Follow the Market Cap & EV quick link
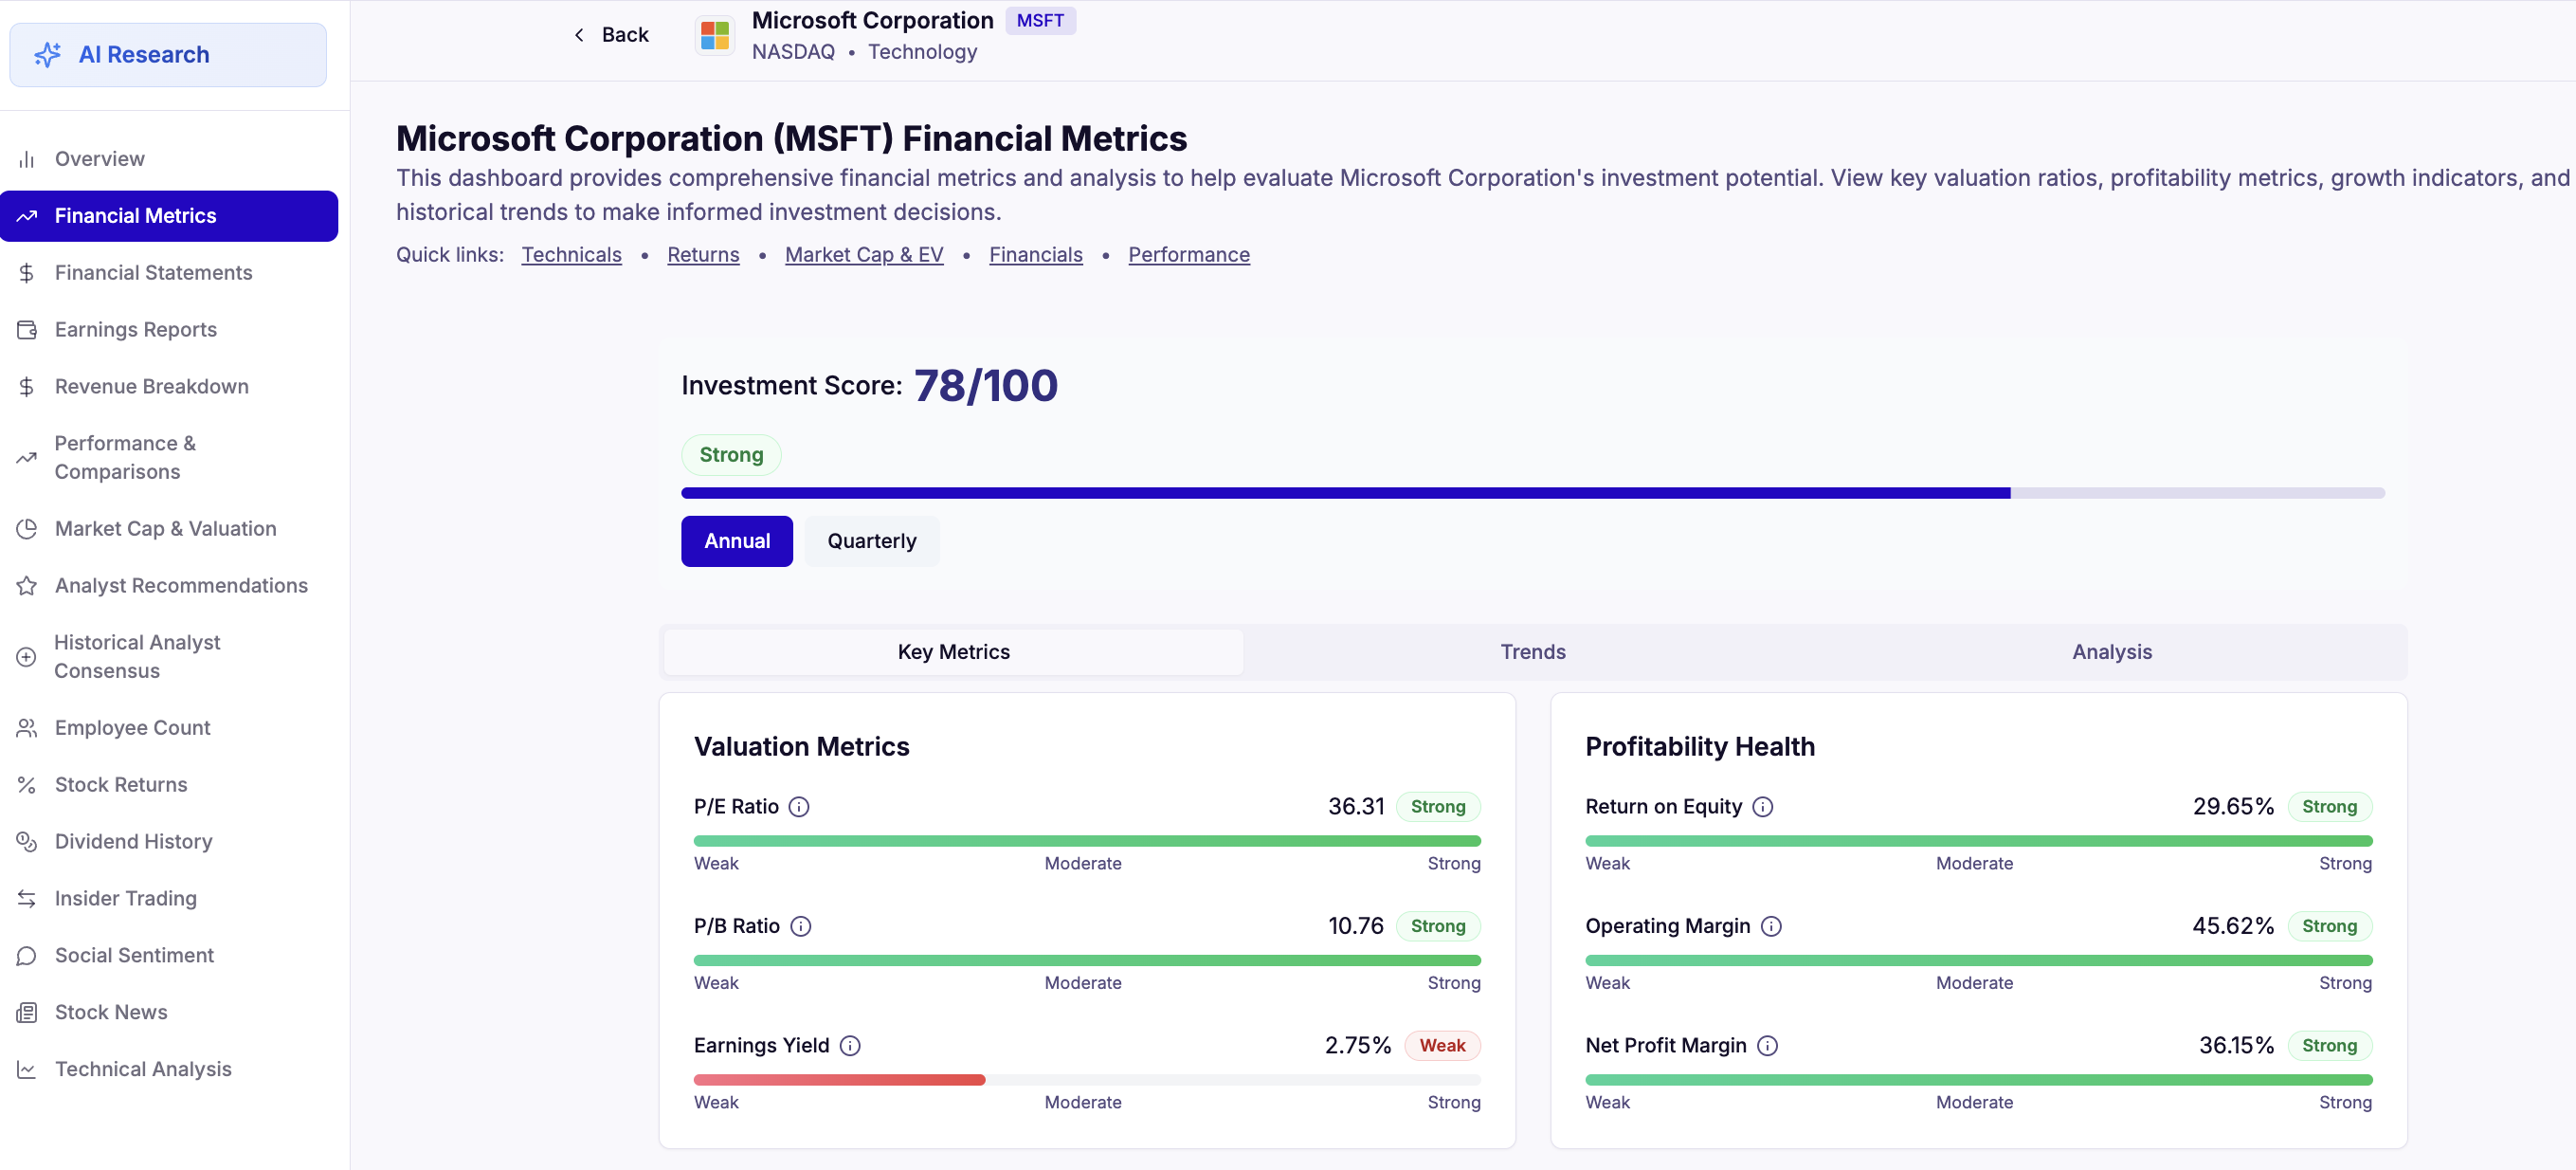2576x1170 pixels. coord(863,255)
